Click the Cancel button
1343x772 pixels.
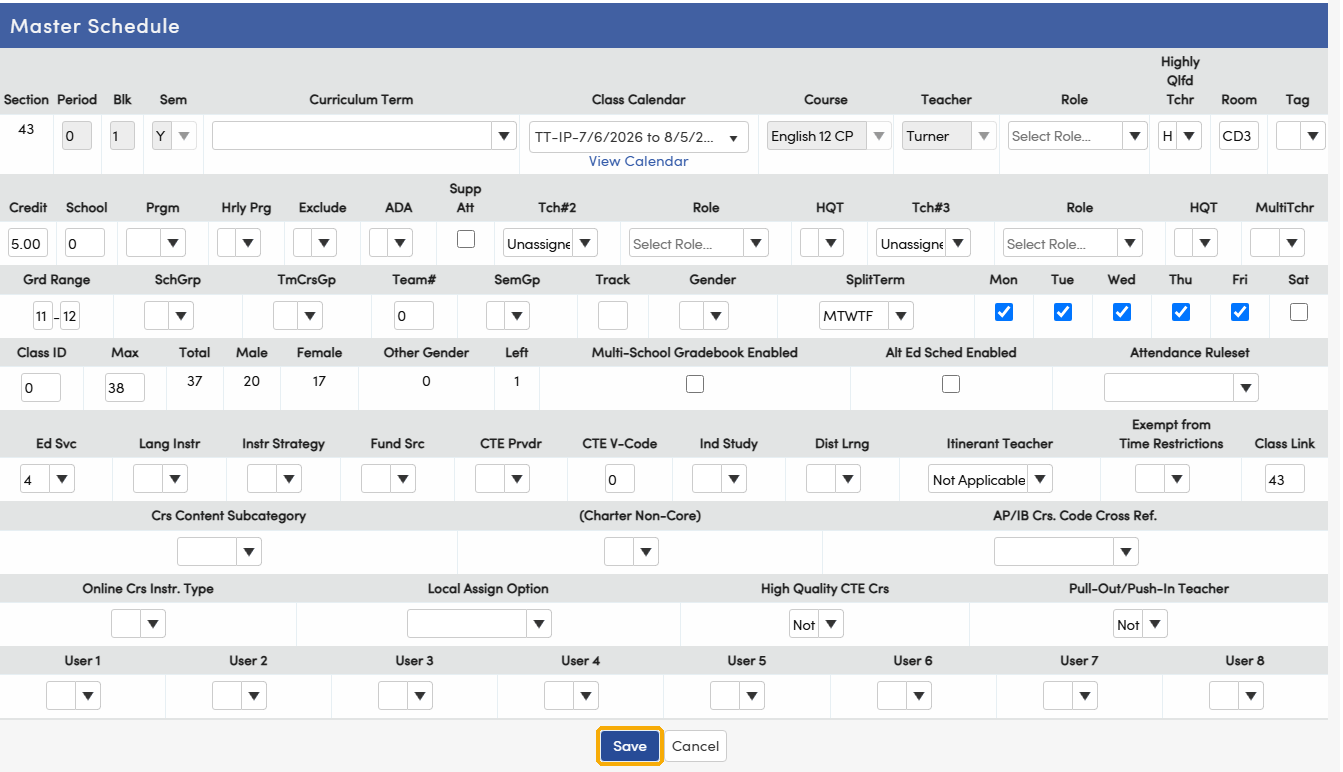point(696,746)
